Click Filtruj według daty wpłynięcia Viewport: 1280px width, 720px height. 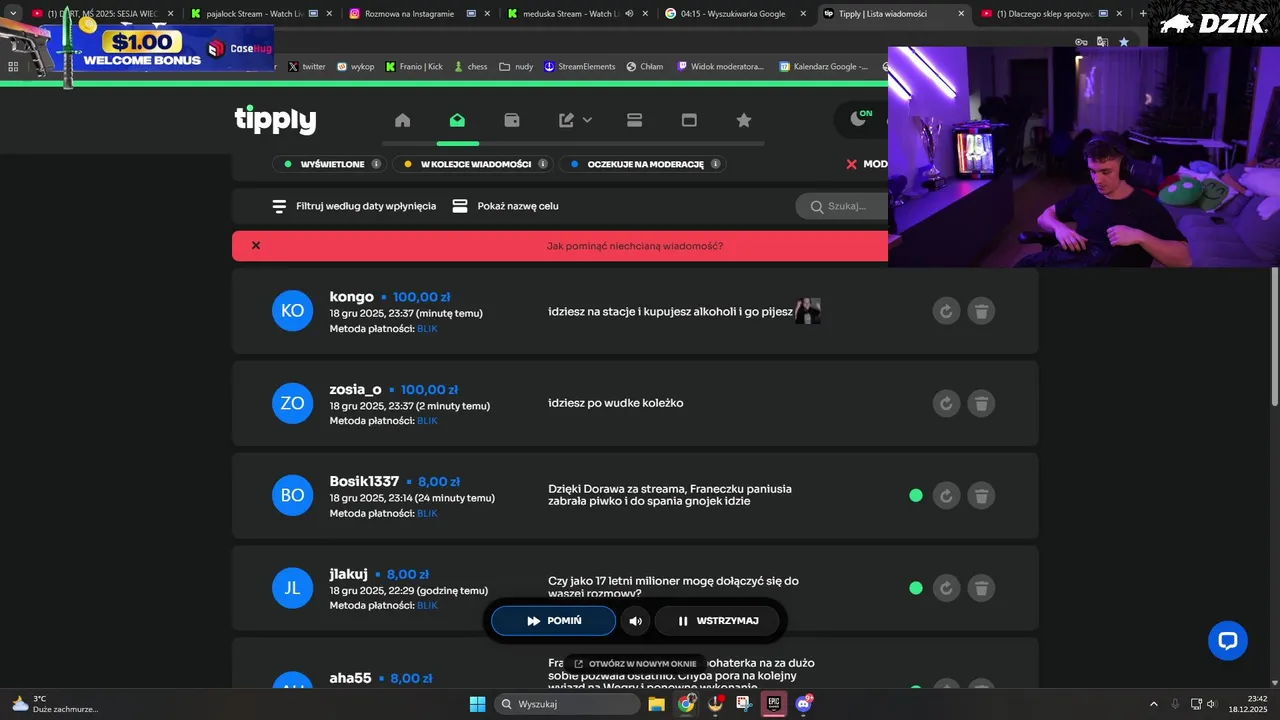pos(355,206)
